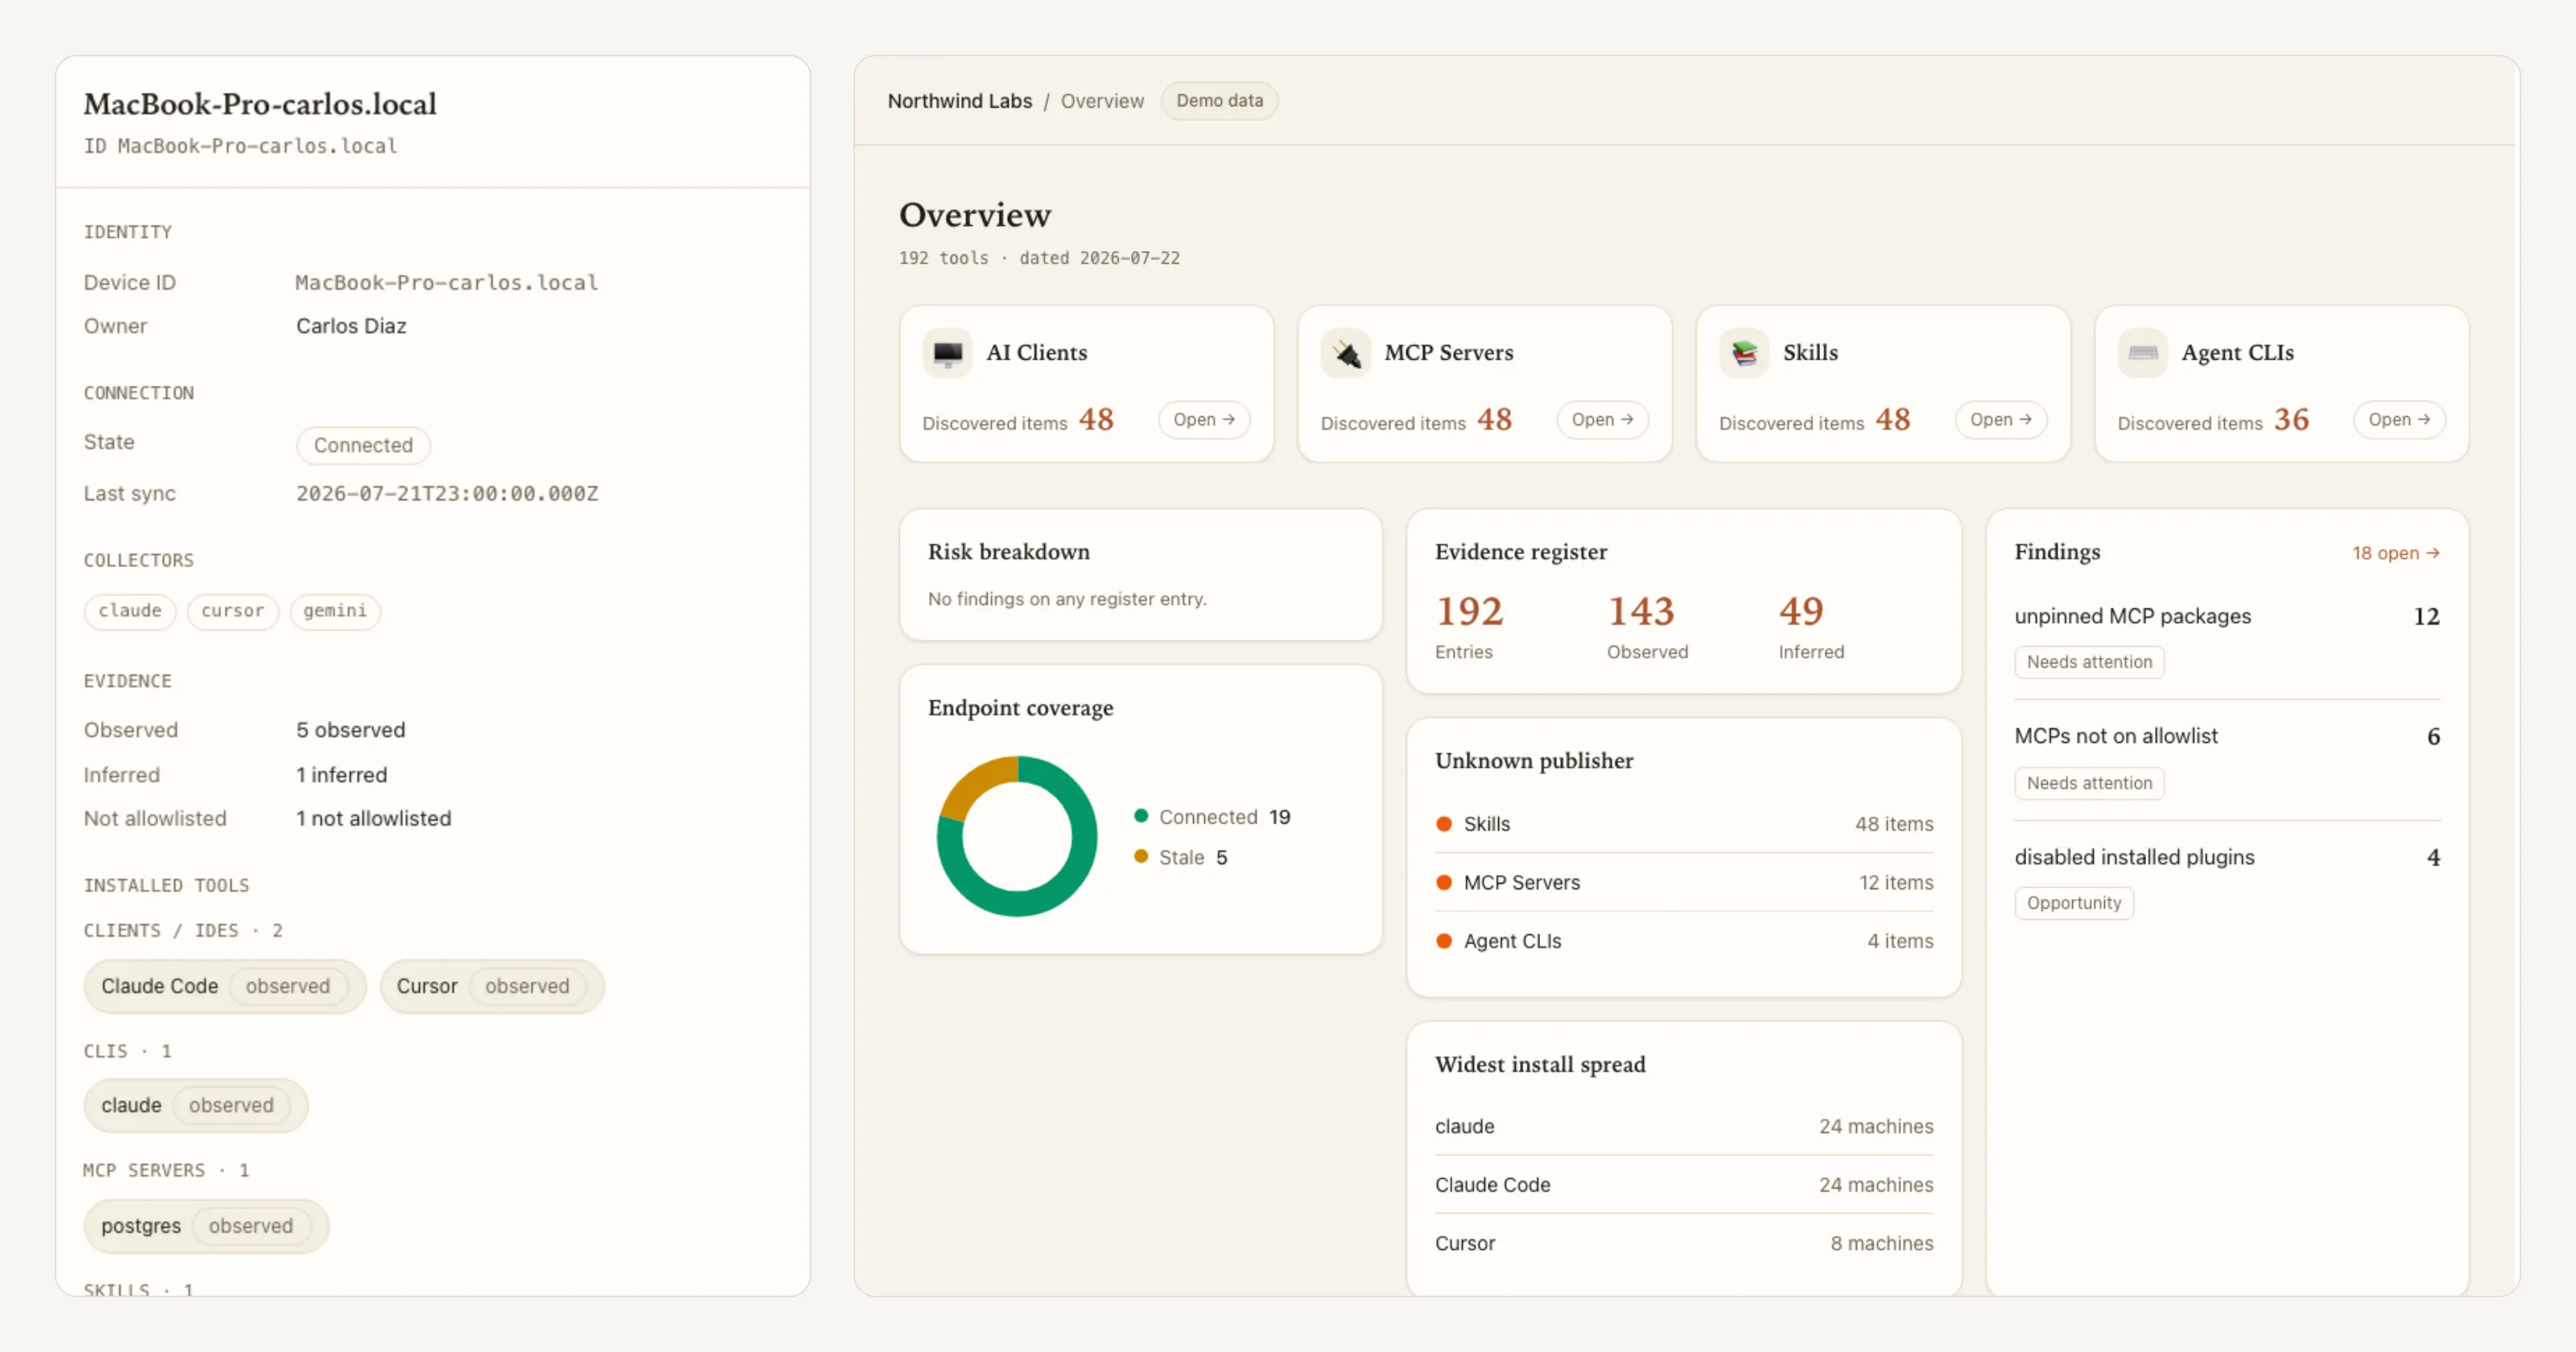Click Needs attention tag under unpinned MCP packages
Viewport: 2576px width, 1352px height.
(x=2089, y=662)
